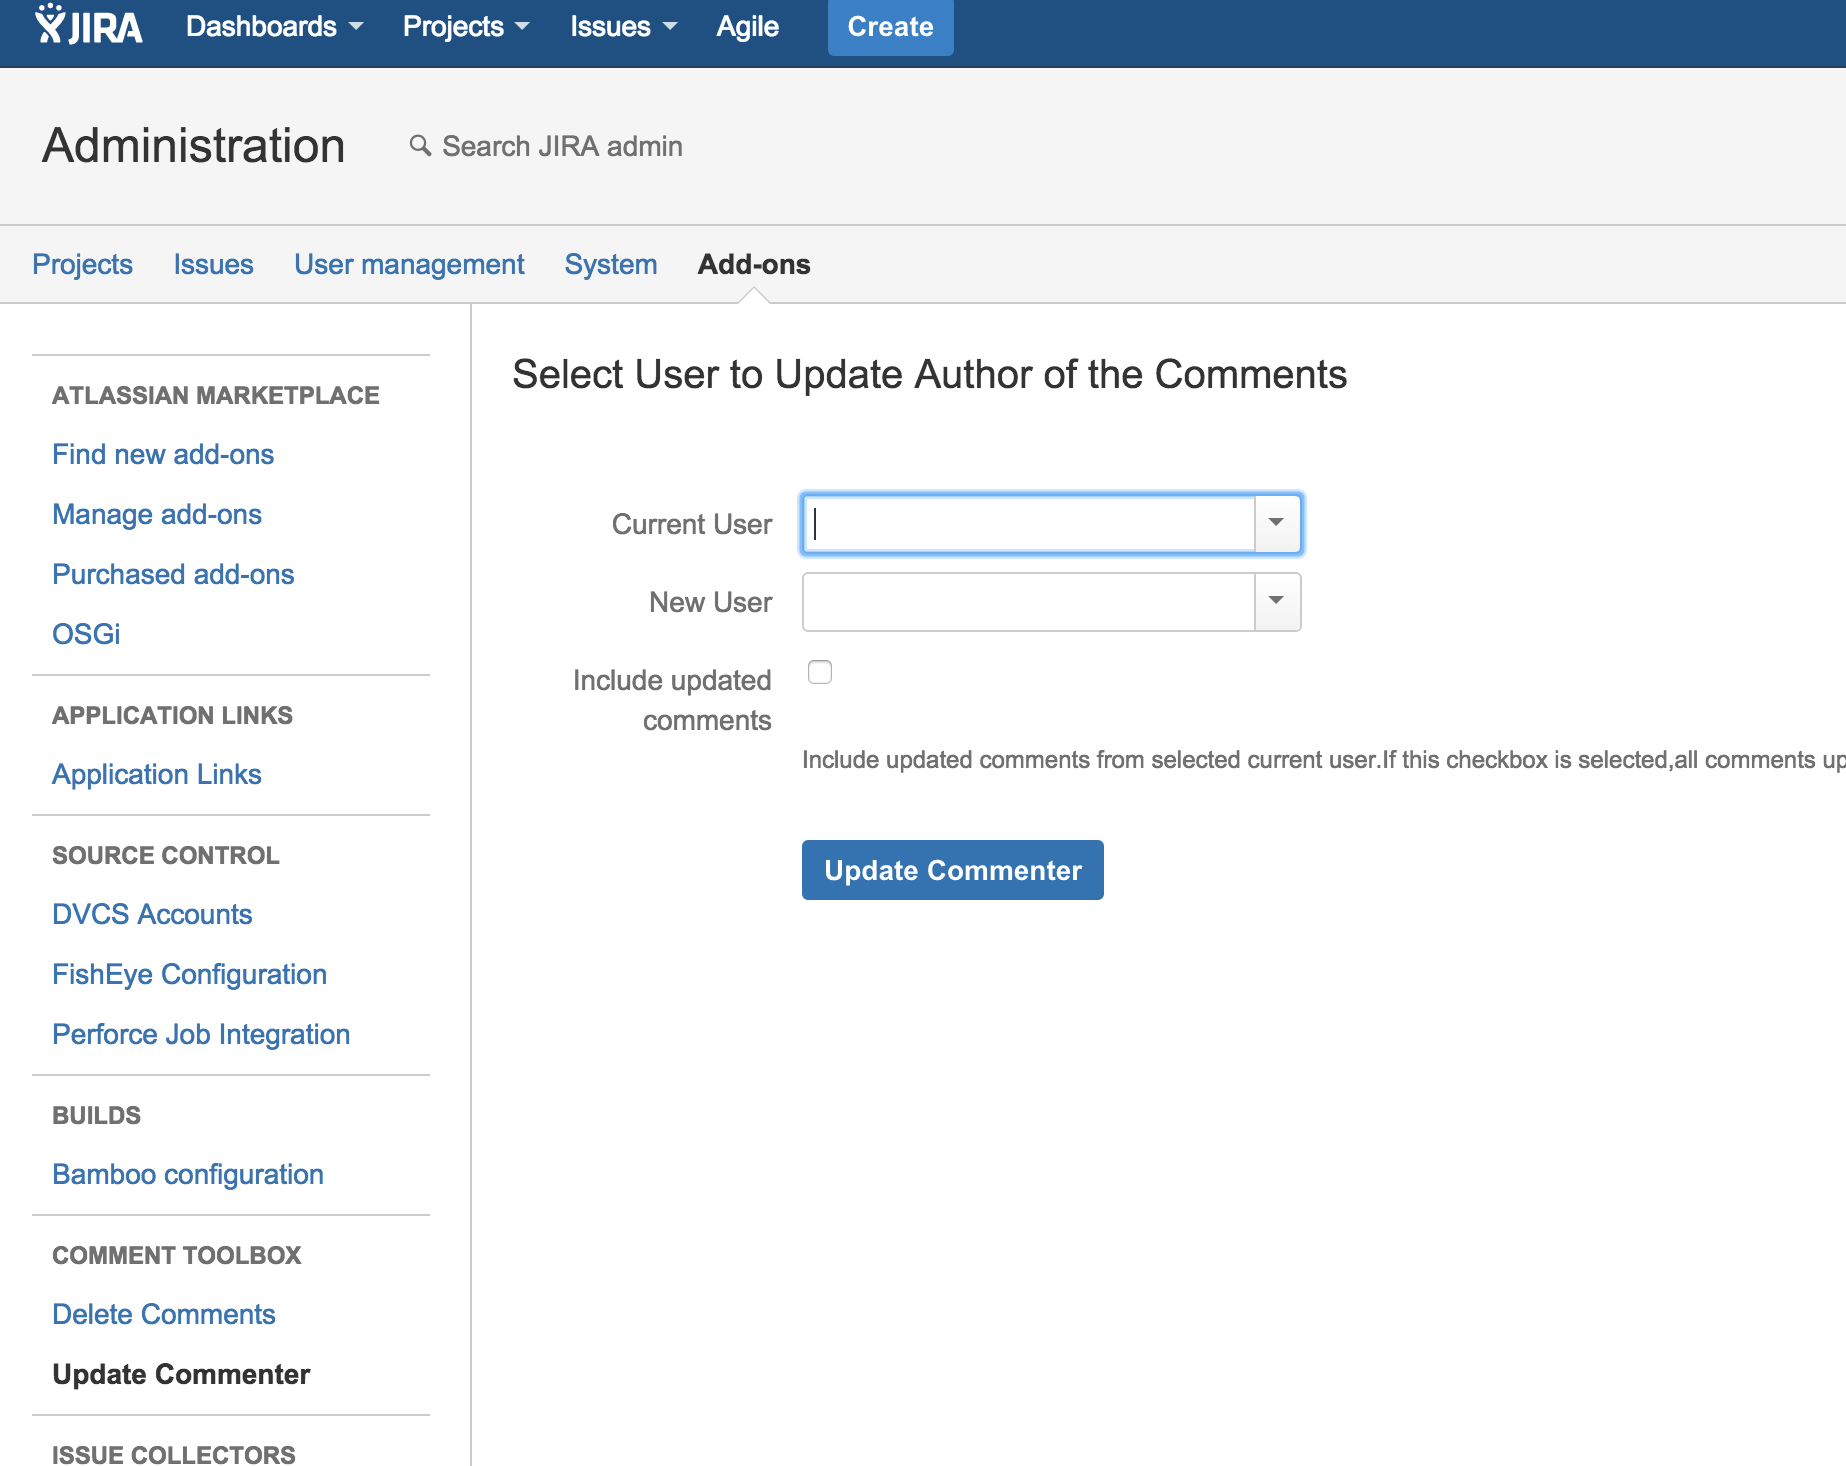Click the SOURCE CONTROL heading
The width and height of the screenshot is (1846, 1466).
point(166,855)
